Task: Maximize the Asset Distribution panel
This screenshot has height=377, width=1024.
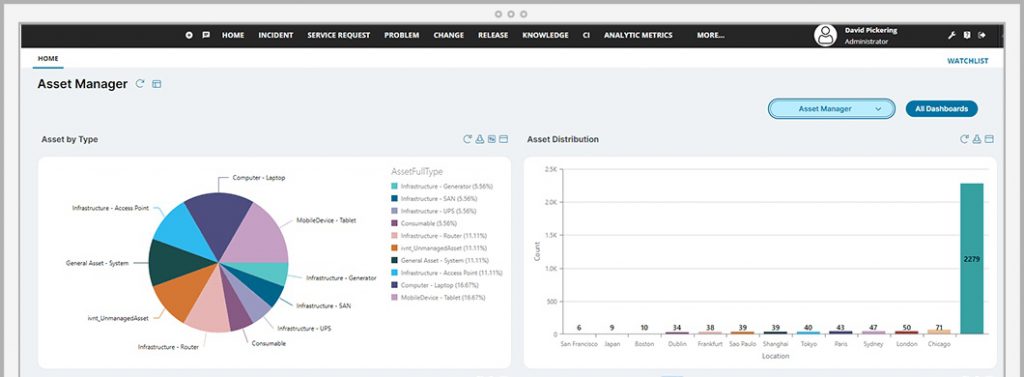Action: 989,139
